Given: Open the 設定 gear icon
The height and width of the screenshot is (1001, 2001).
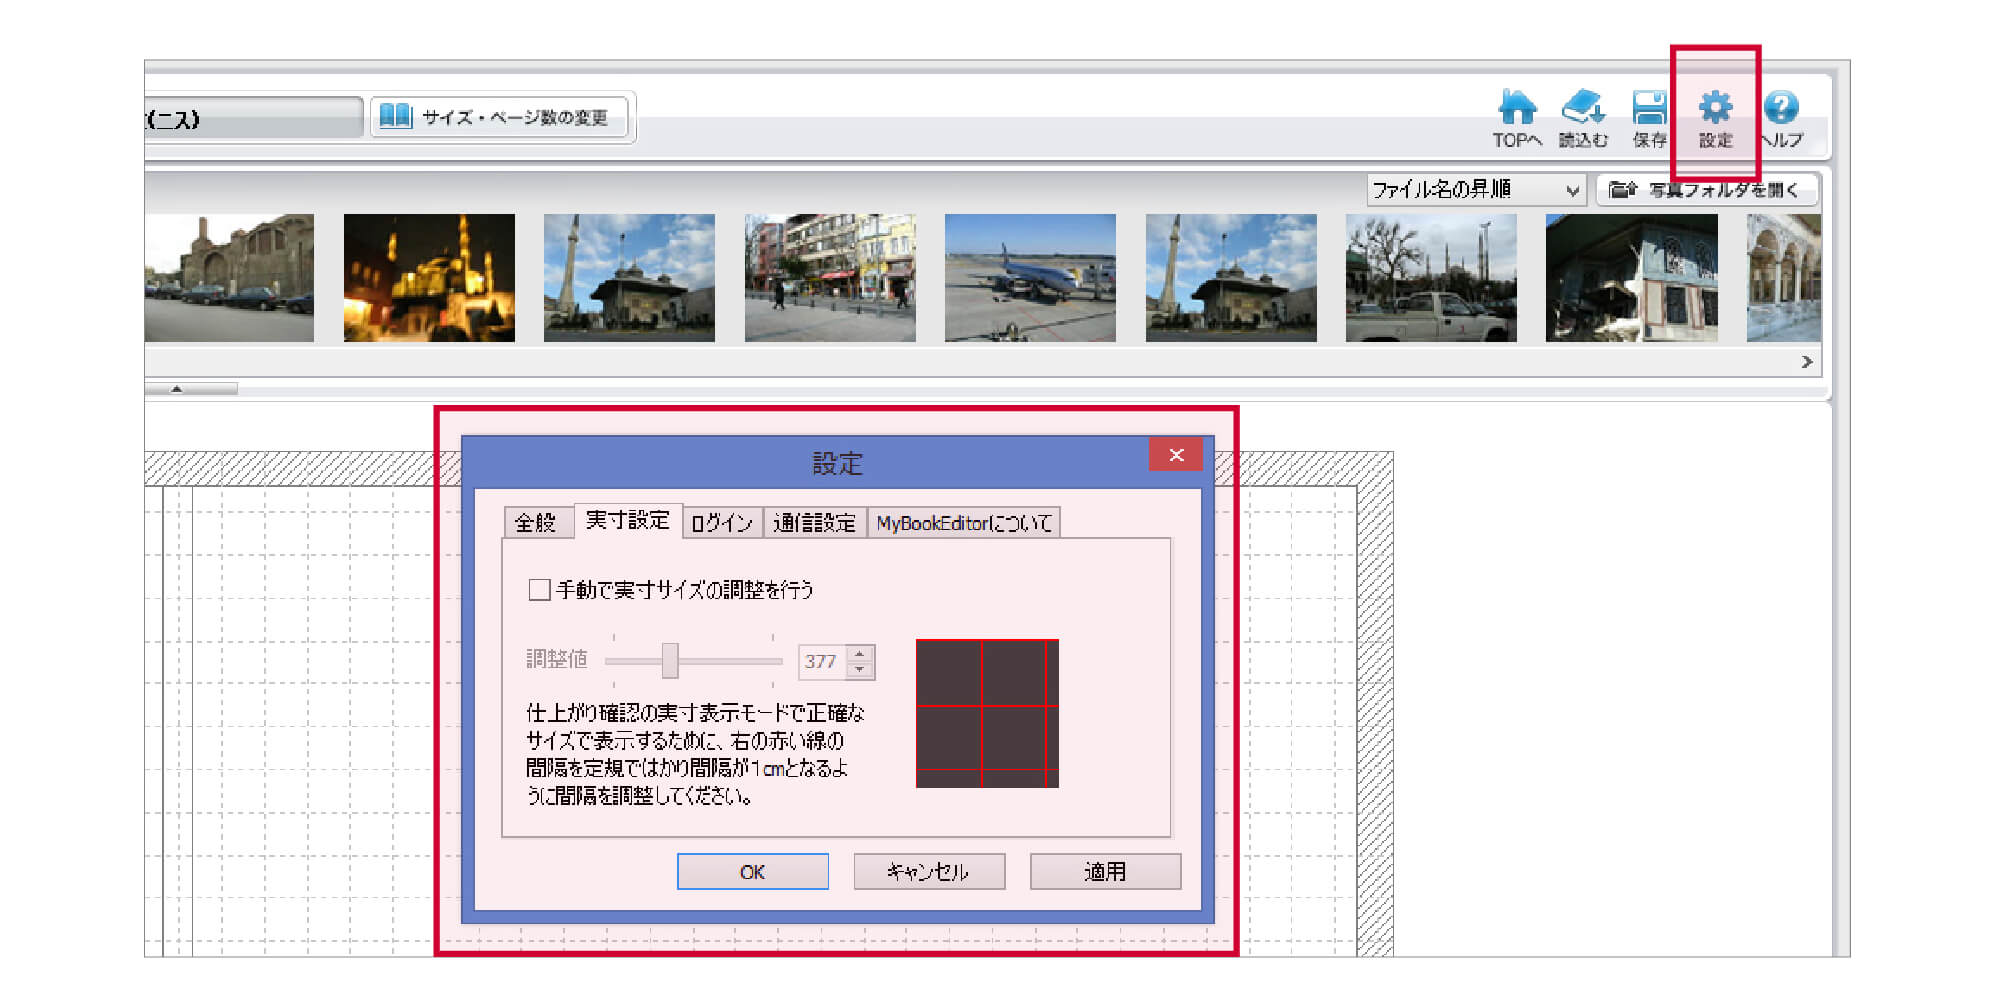Looking at the screenshot, I should pos(1715,119).
